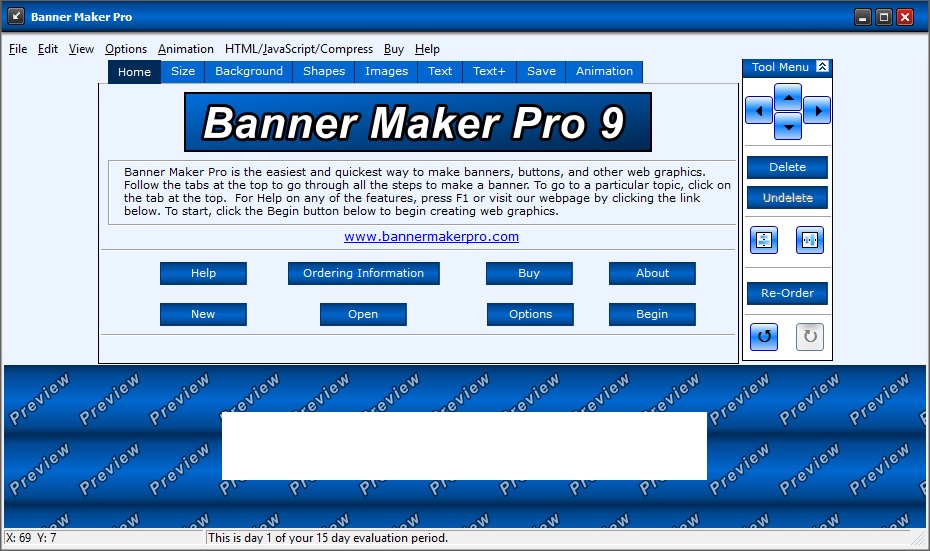Viewport: 930px width, 551px height.
Task: Click the Ordering Information button
Action: [364, 273]
